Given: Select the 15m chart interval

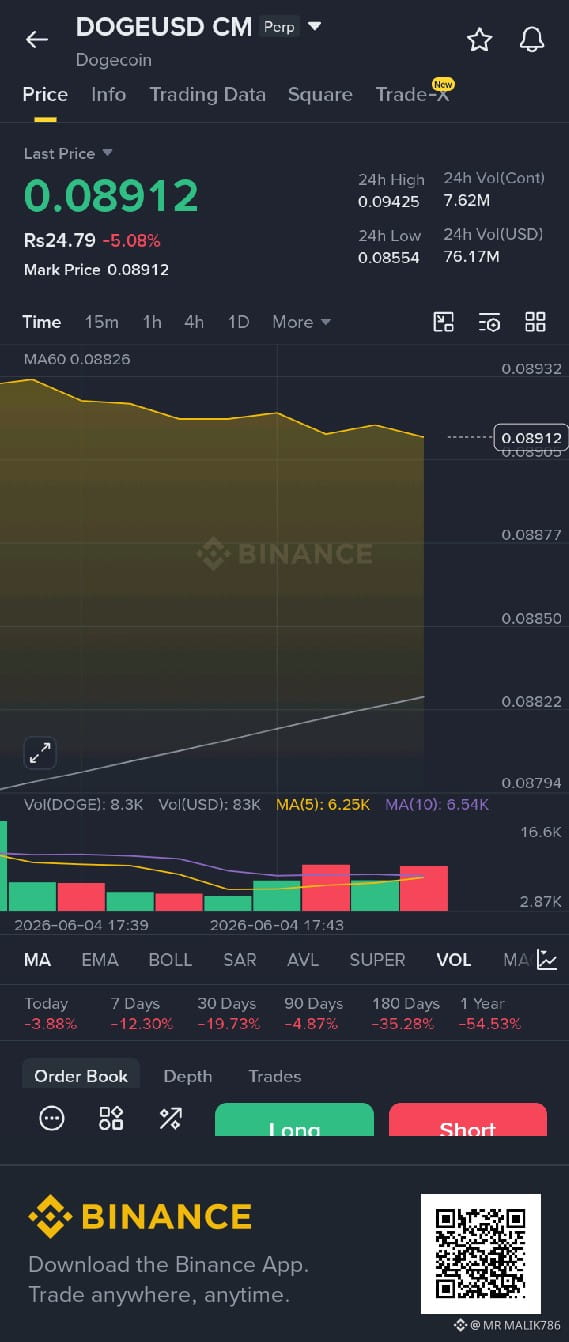Looking at the screenshot, I should [101, 321].
